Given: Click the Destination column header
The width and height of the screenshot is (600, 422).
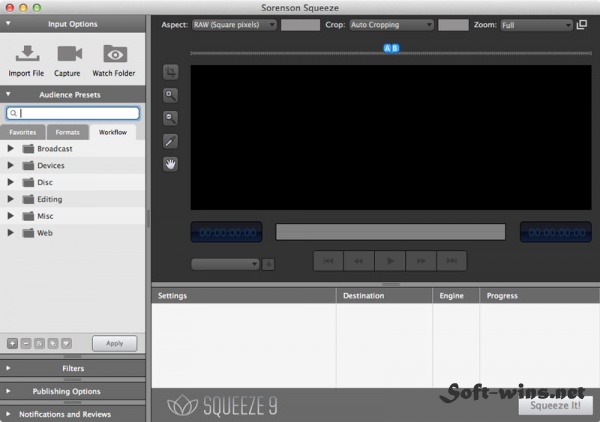Looking at the screenshot, I should coord(384,296).
